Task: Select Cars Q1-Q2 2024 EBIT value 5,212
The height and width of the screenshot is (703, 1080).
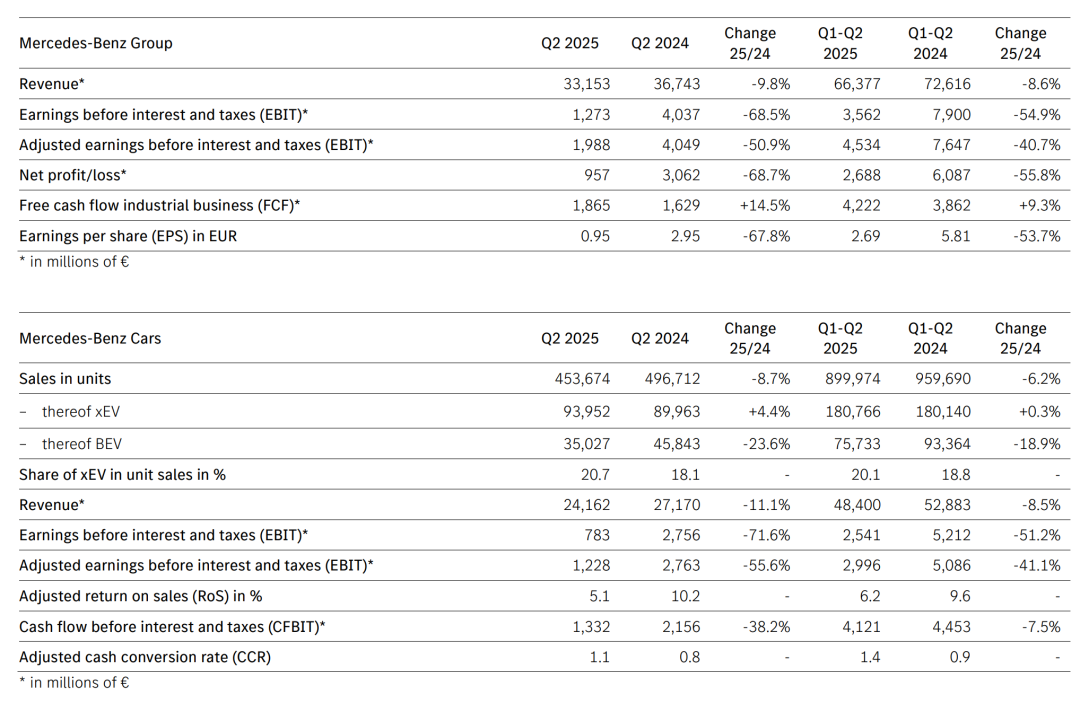Action: 950,535
